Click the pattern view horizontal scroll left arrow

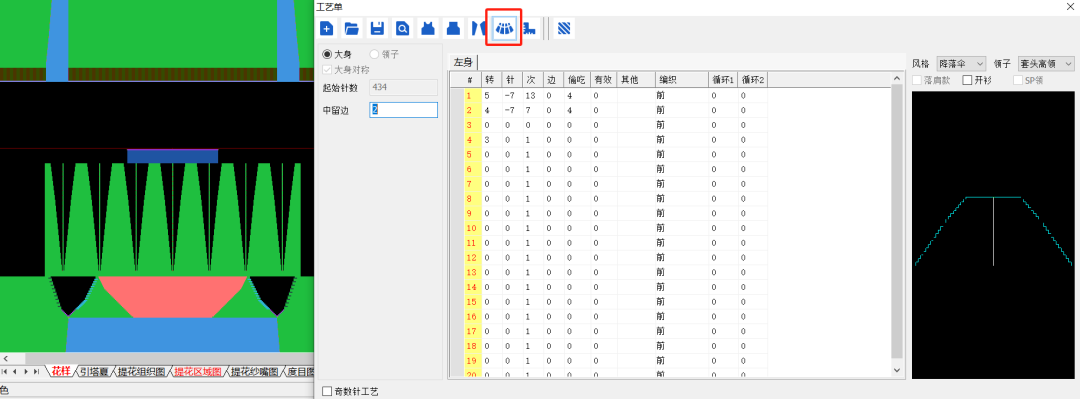(6, 358)
